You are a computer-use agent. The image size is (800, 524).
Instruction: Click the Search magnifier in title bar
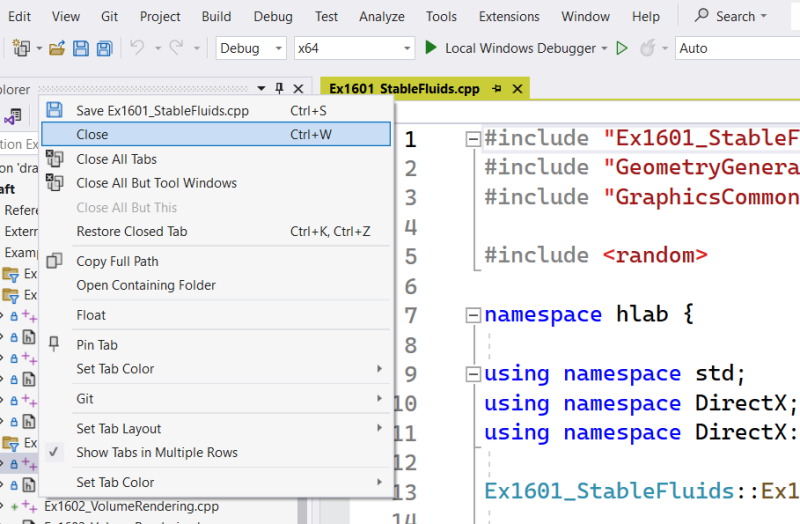(x=703, y=16)
